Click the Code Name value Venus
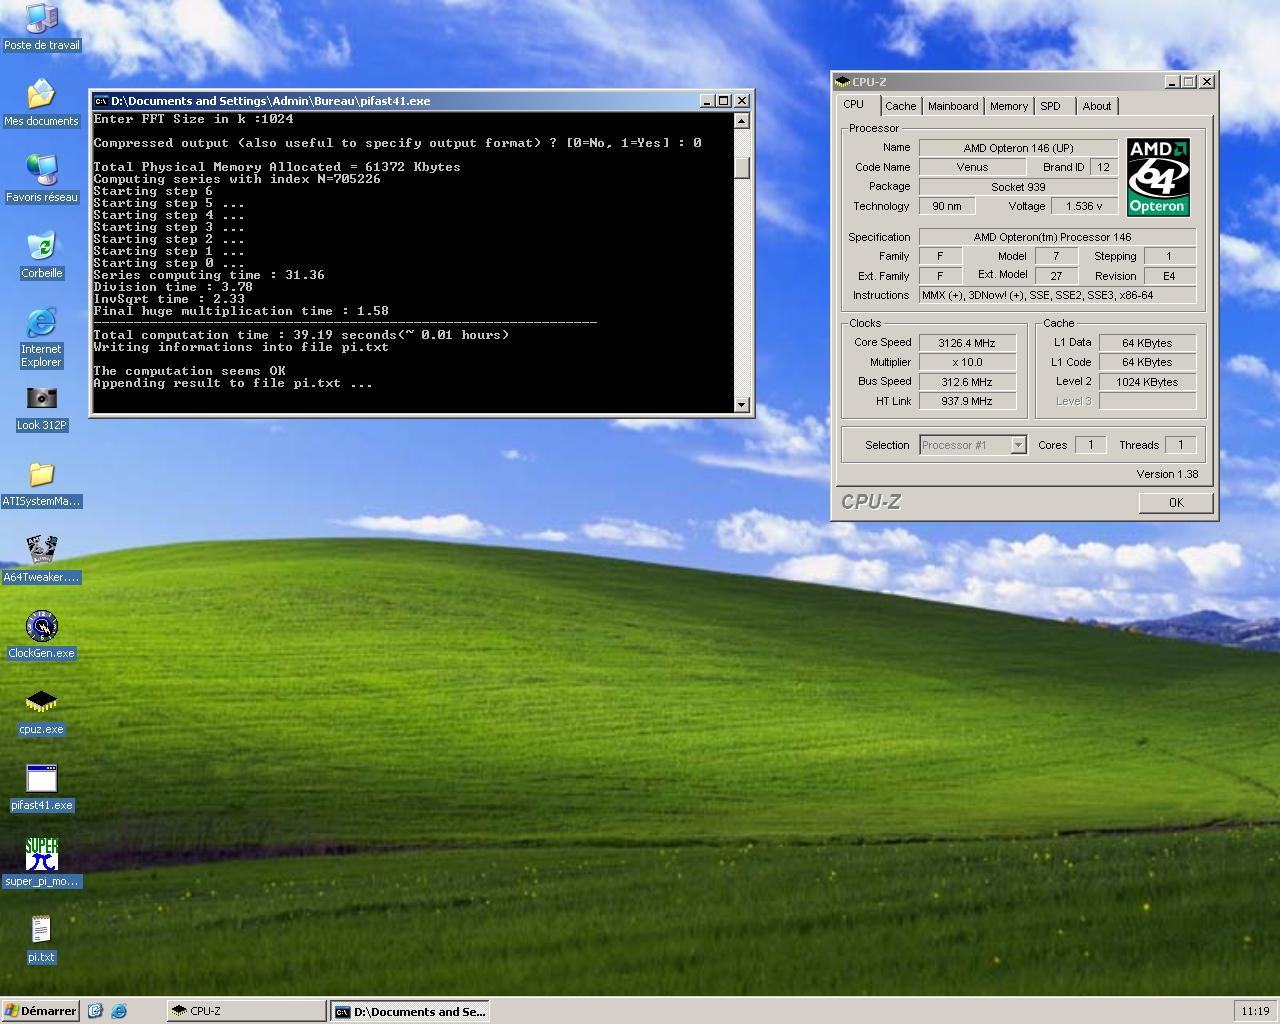Screen dimensions: 1280x1024 pos(972,167)
